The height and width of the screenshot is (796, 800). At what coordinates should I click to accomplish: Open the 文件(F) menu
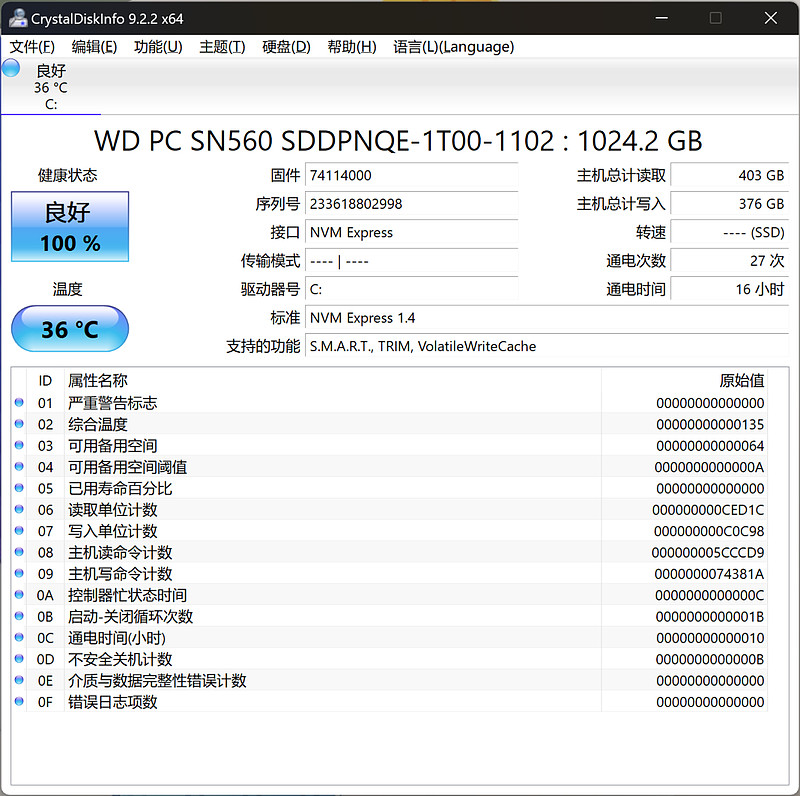tap(32, 47)
